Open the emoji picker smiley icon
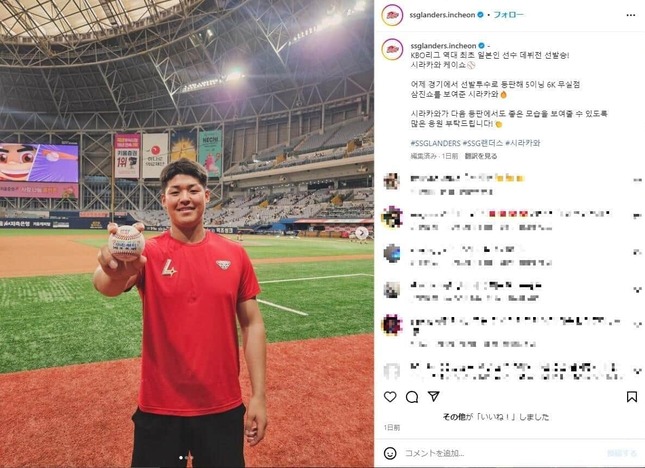This screenshot has height=468, width=645. point(390,453)
